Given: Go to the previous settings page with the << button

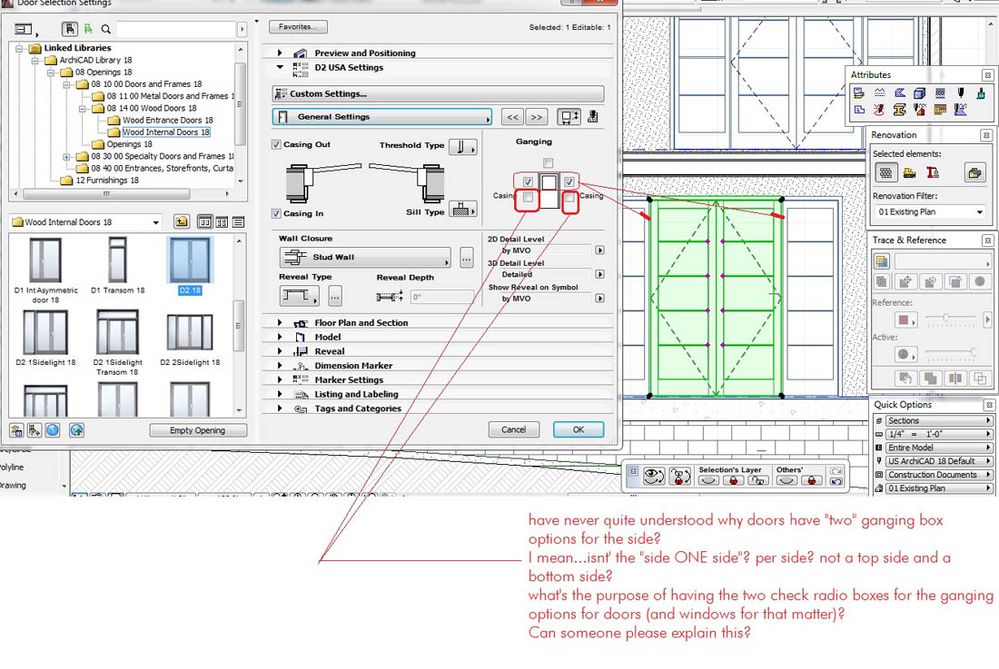Looking at the screenshot, I should [513, 117].
